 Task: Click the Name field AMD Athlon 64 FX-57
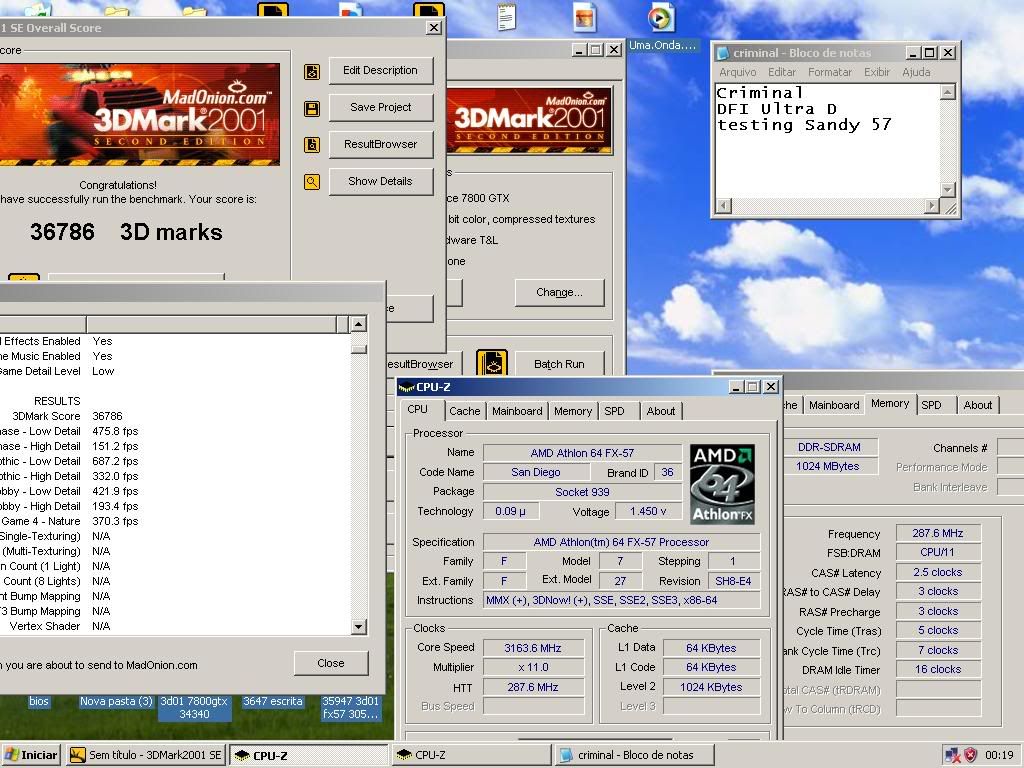[x=582, y=453]
